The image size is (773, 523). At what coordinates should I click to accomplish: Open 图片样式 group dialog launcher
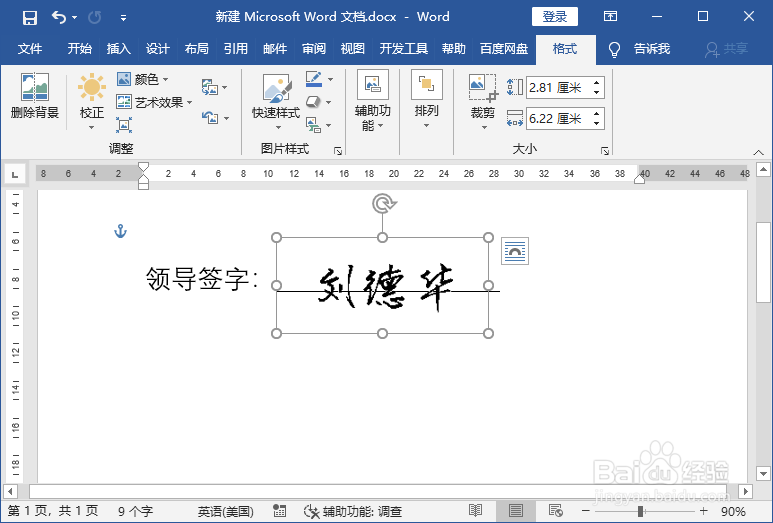click(x=338, y=151)
